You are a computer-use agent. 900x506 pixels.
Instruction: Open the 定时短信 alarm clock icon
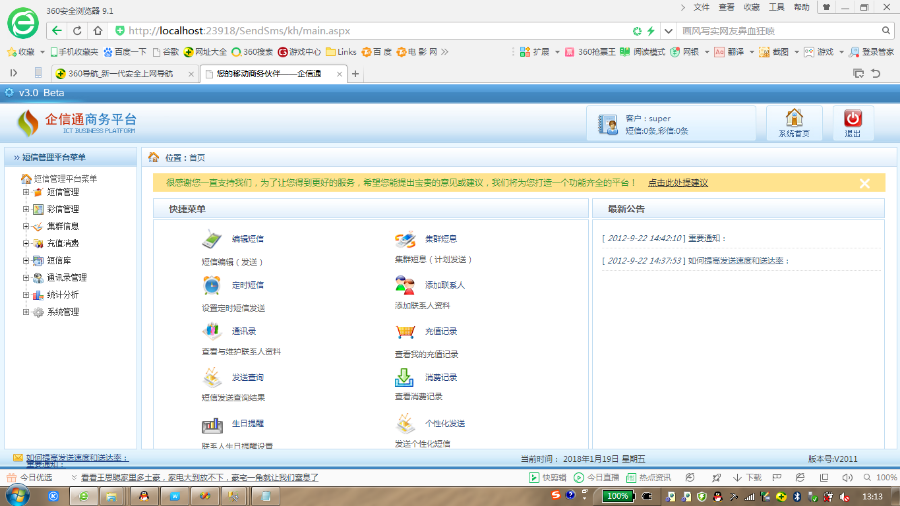212,285
